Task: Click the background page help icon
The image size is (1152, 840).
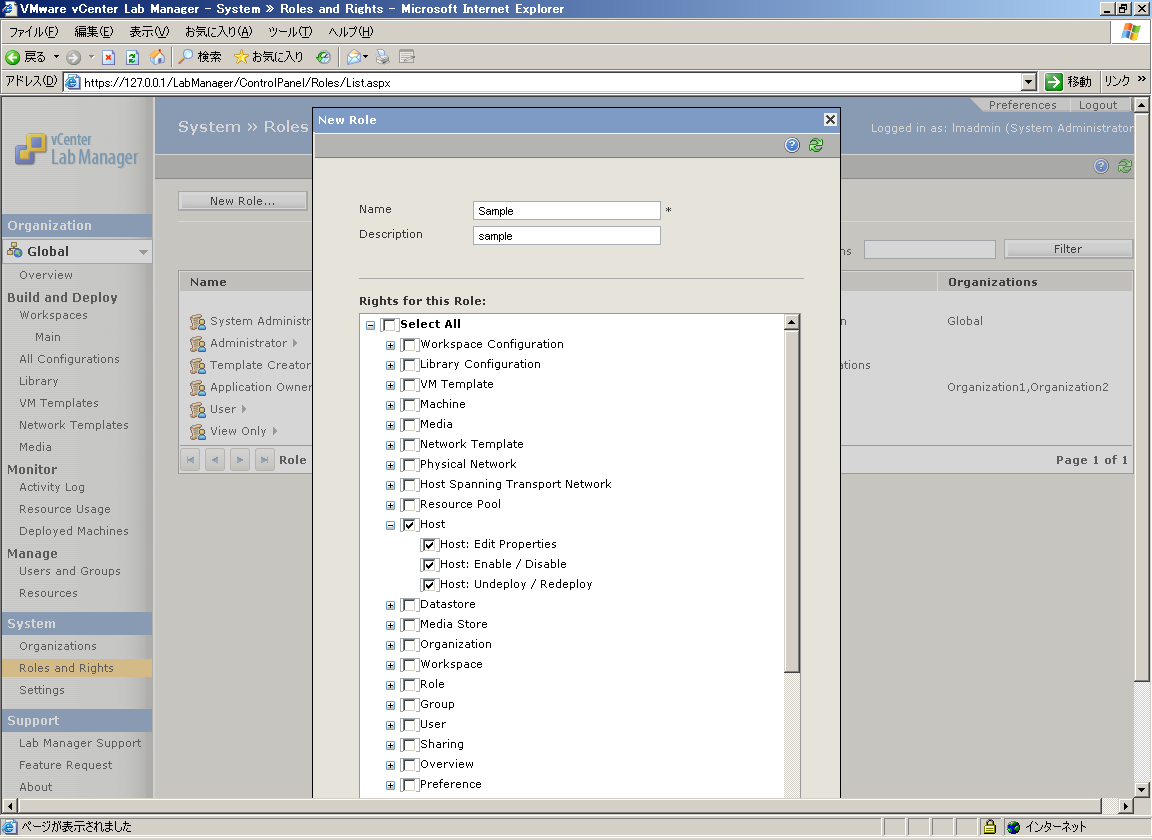Action: 1101,166
